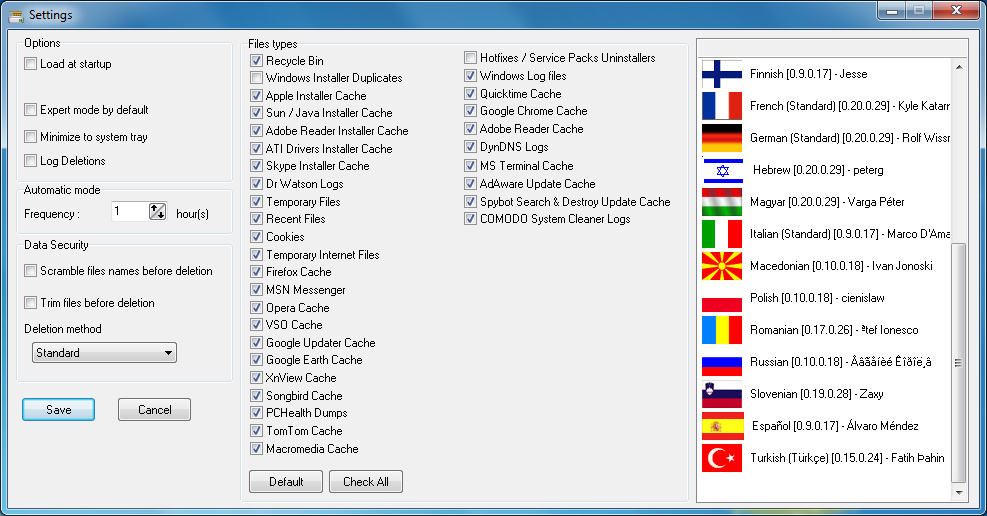Select Finnish [0.9.0.17] - Jesse entry

click(x=808, y=74)
